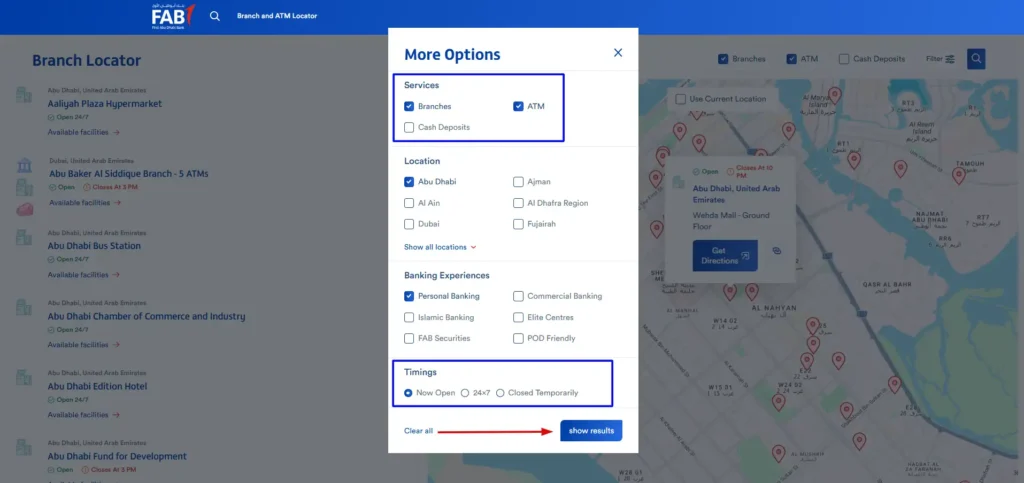Uncheck Branches in More Options Services
This screenshot has height=483, width=1024.
pos(409,106)
